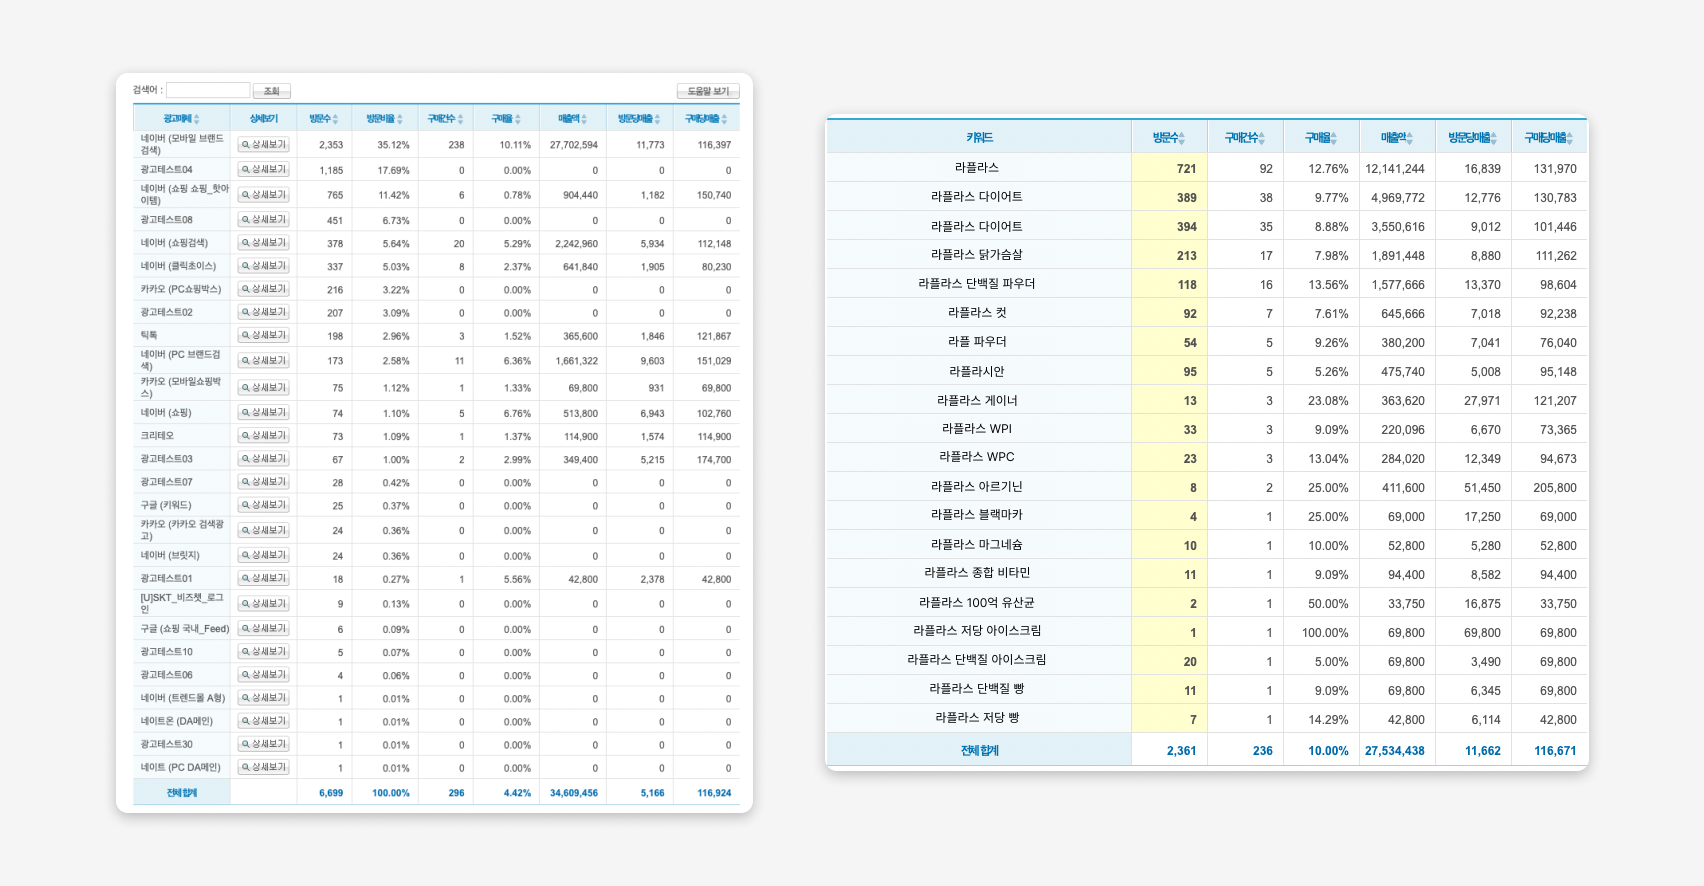Open 상세보기 for 광고테스트03
This screenshot has width=1704, height=886.
coord(263,459)
